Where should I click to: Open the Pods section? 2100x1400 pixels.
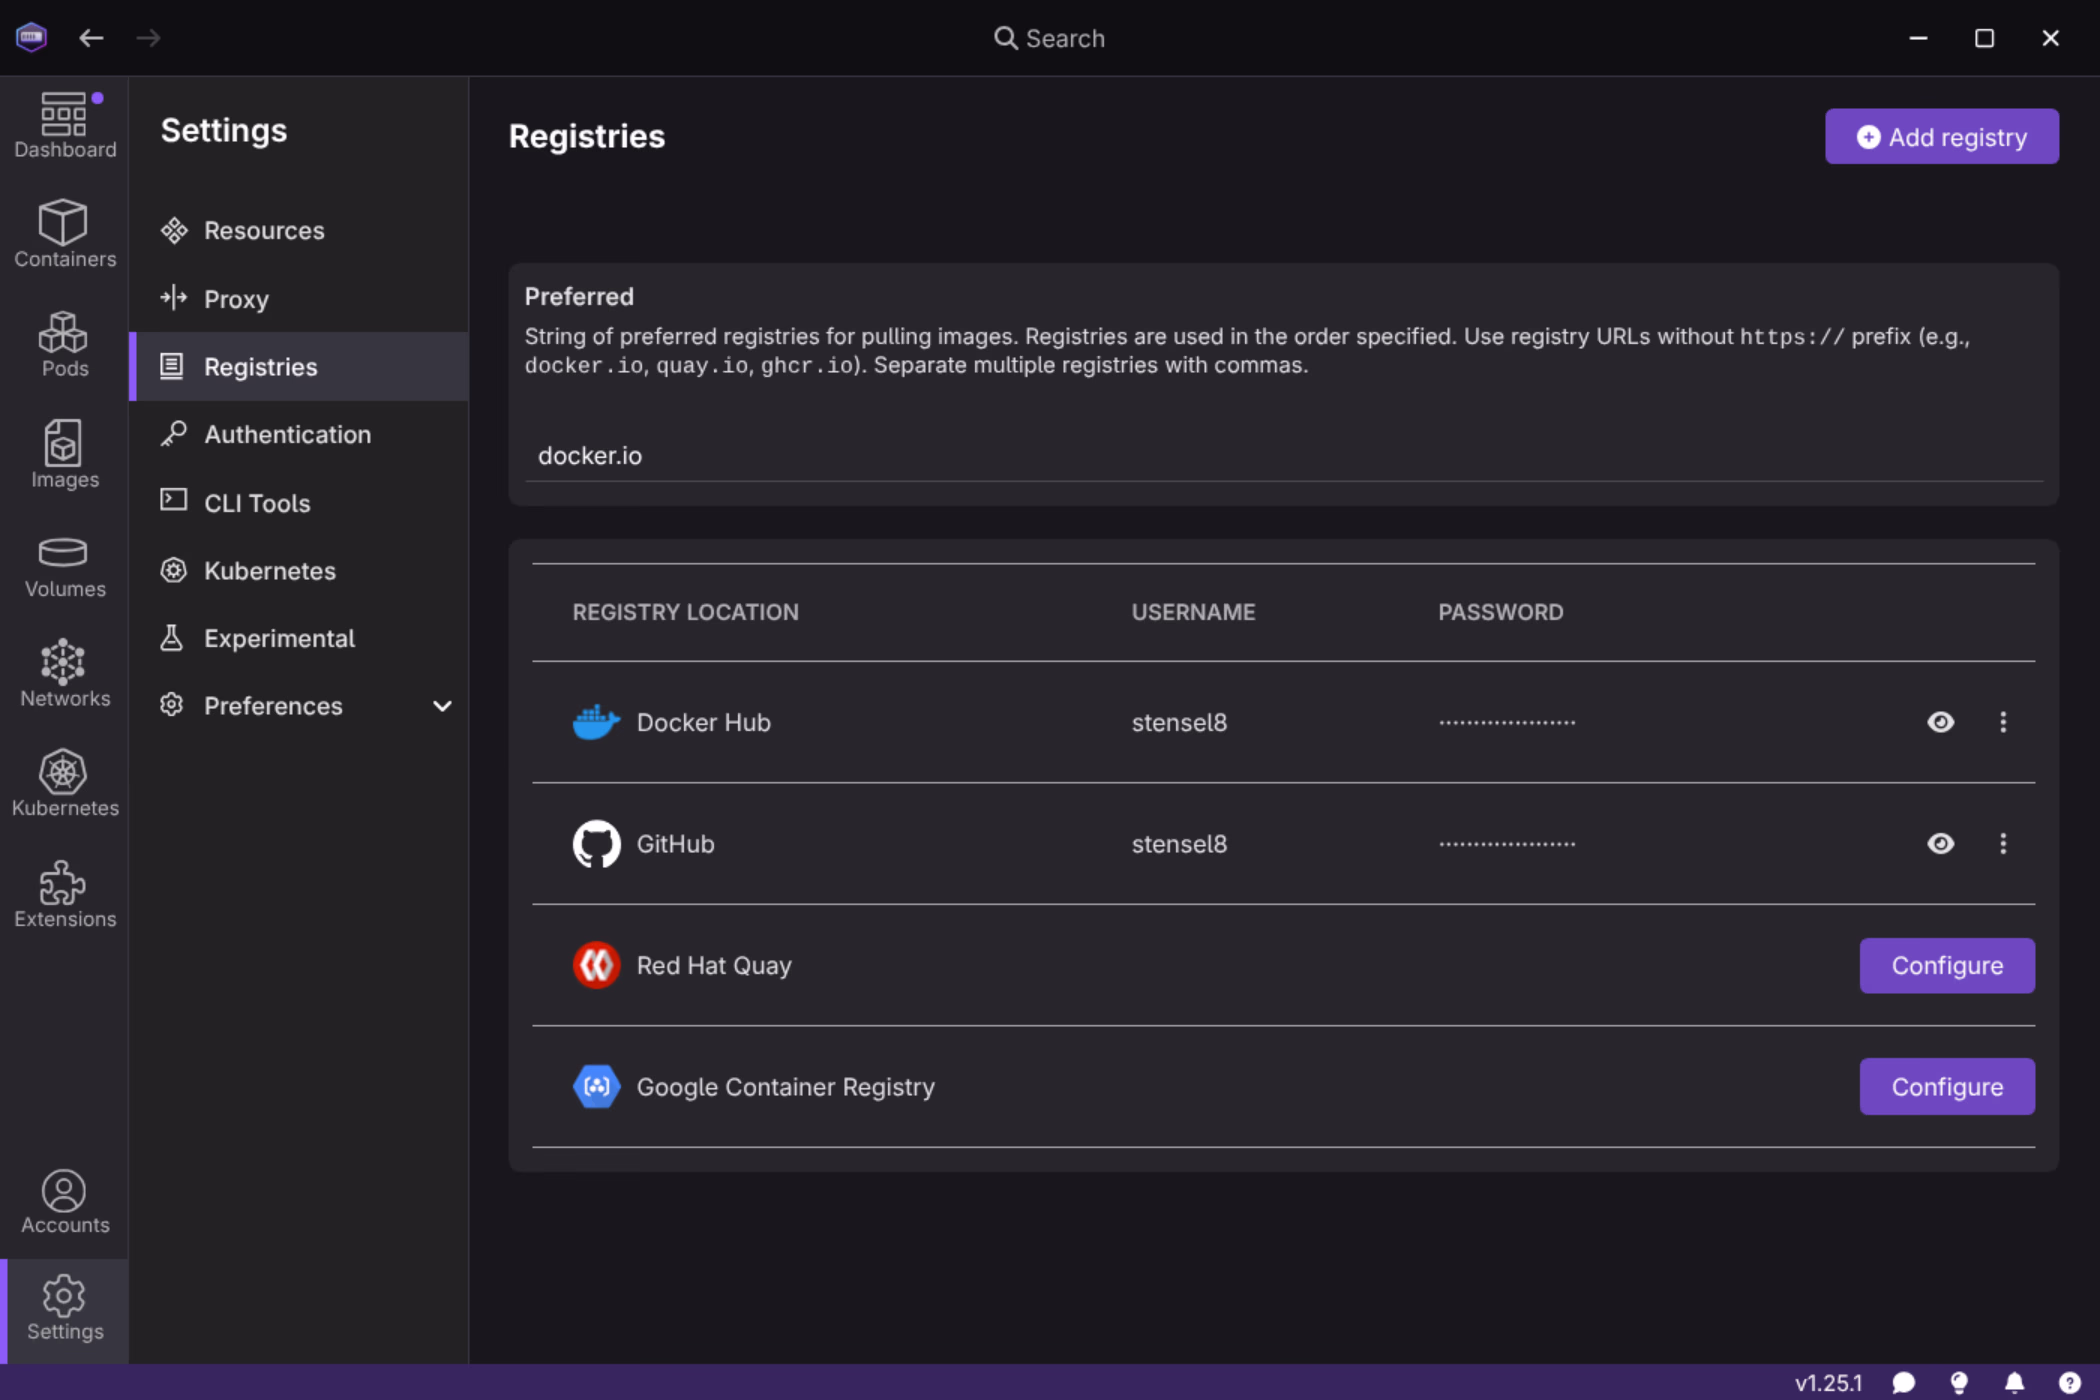[64, 345]
